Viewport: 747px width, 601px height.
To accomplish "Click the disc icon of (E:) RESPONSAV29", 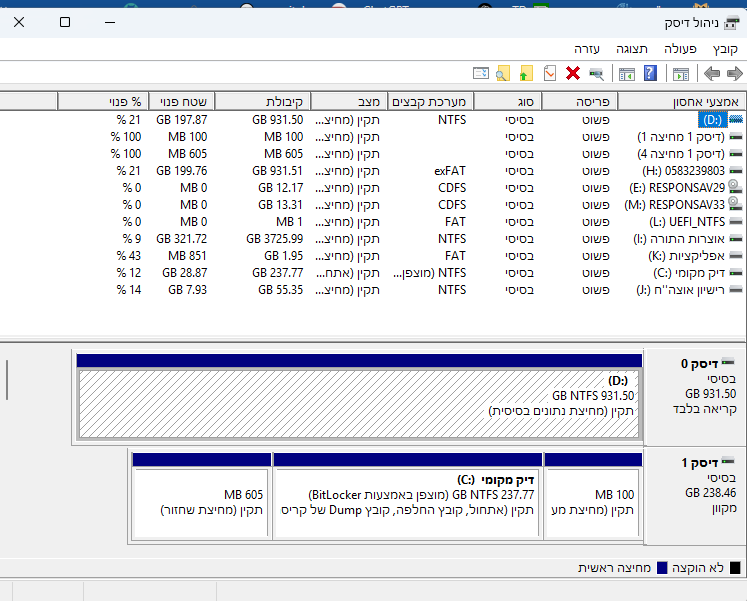I will point(736,187).
